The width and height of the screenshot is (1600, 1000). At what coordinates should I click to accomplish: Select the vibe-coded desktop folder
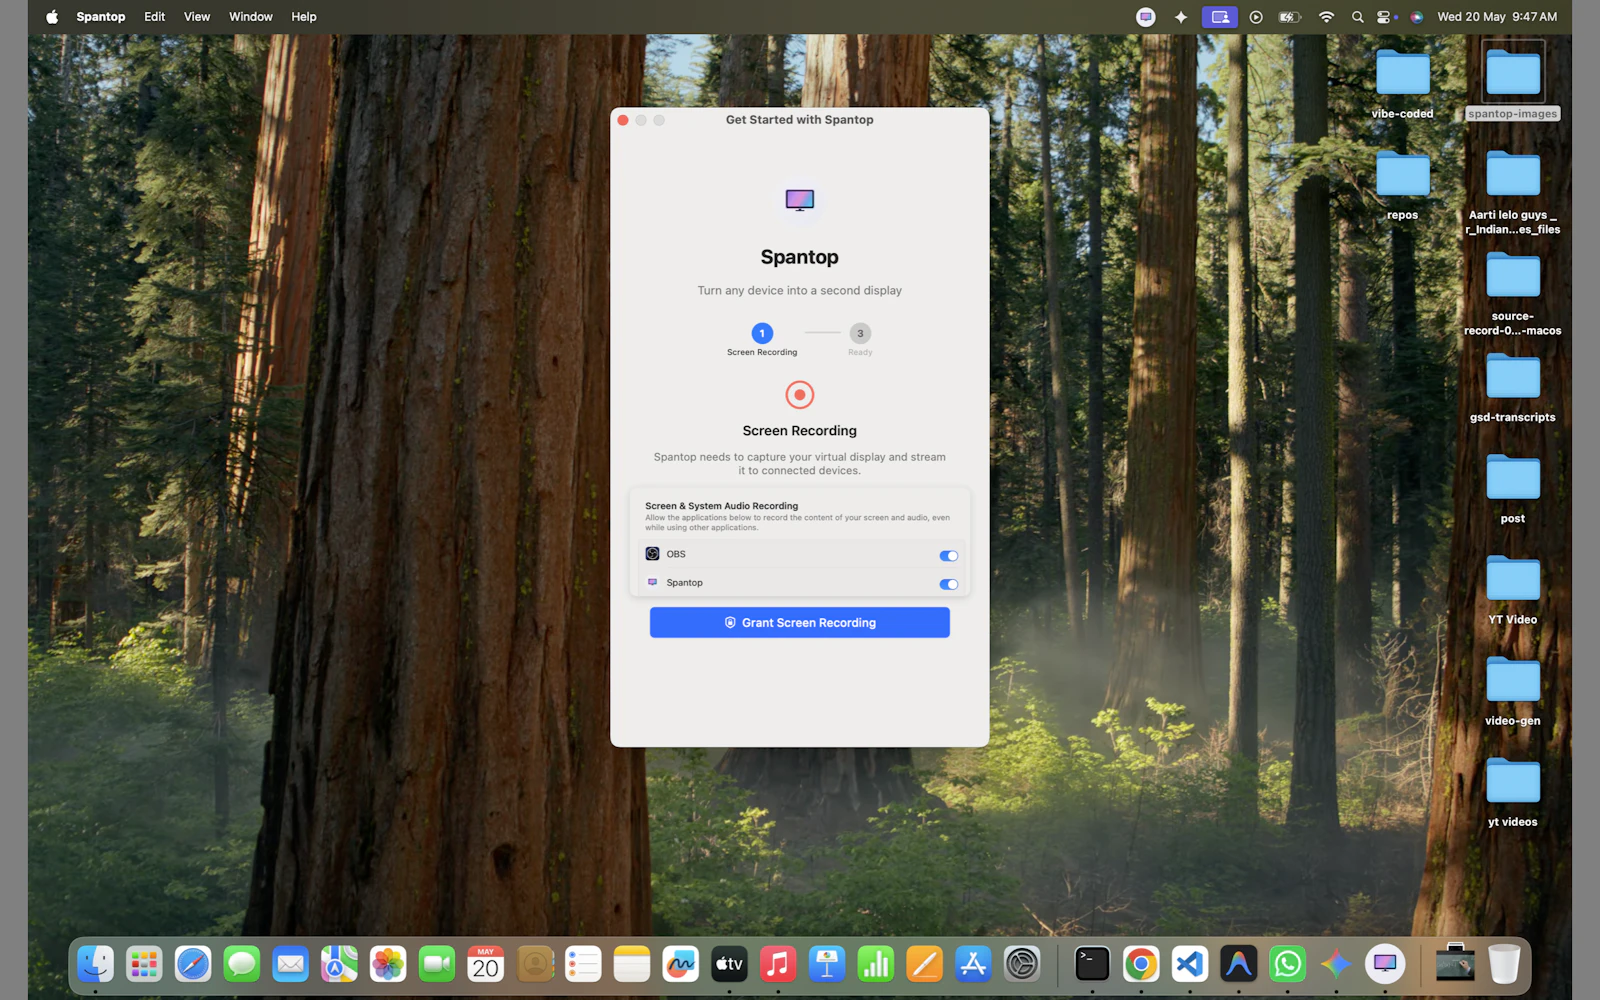(1402, 82)
